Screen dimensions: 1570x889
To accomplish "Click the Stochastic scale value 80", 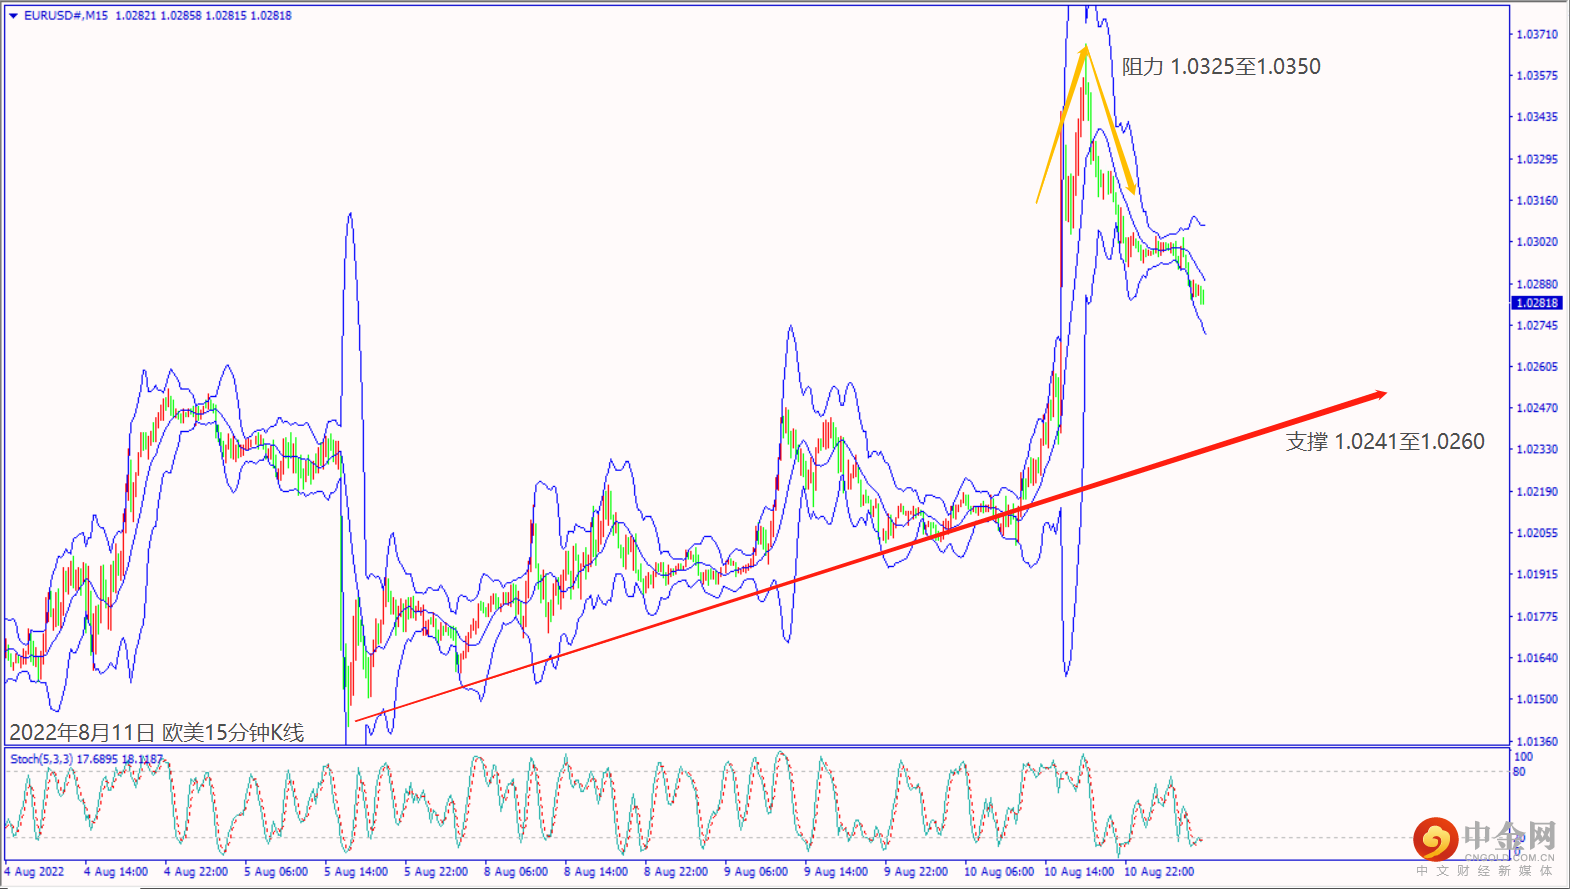I will tap(1520, 772).
